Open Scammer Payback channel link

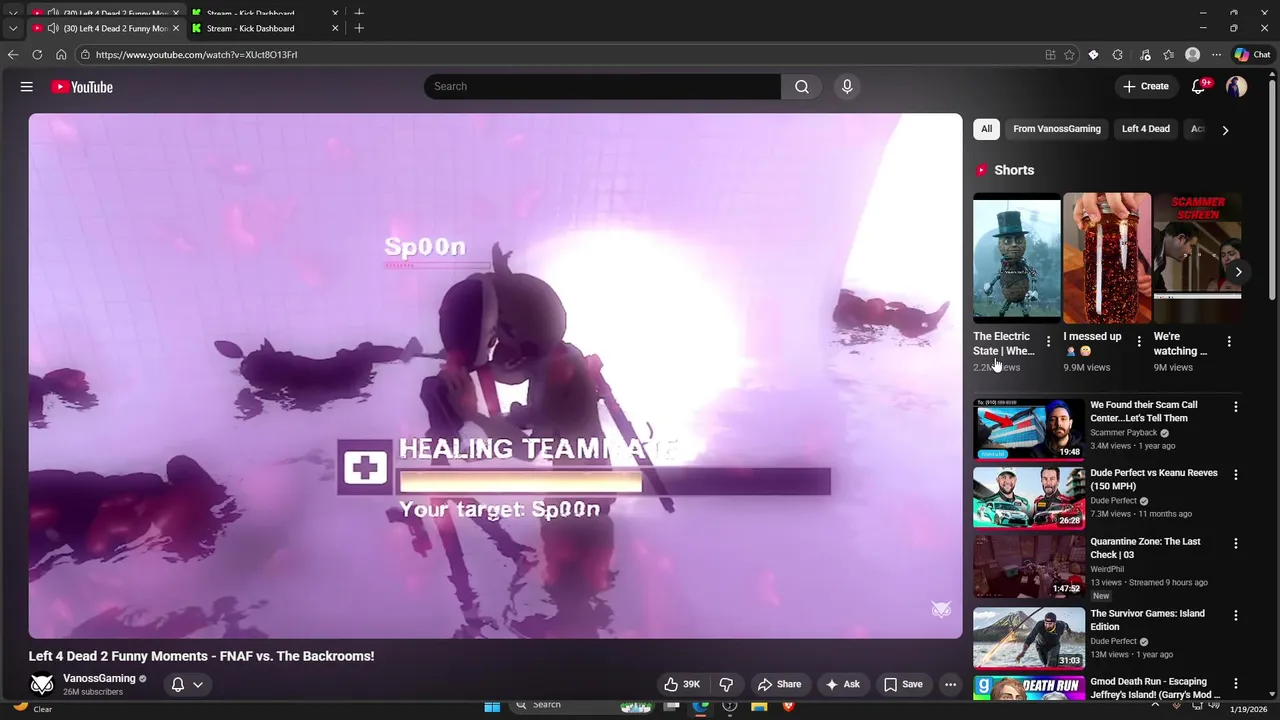tap(1123, 433)
